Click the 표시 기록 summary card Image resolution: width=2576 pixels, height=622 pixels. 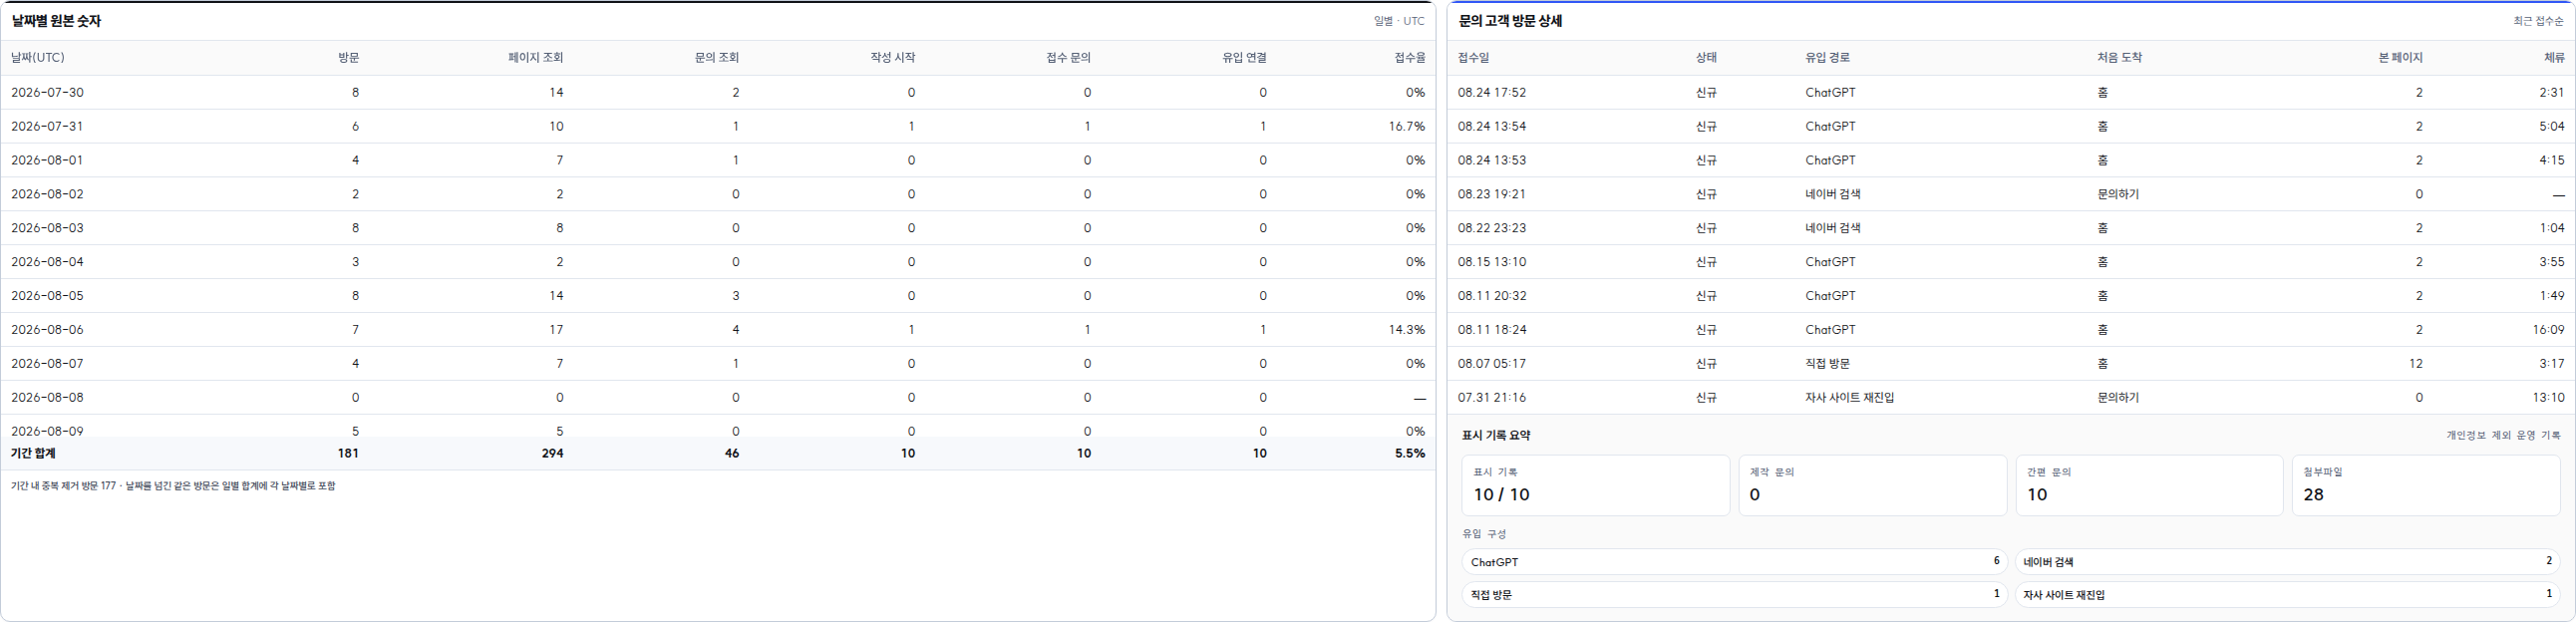[x=1596, y=485]
